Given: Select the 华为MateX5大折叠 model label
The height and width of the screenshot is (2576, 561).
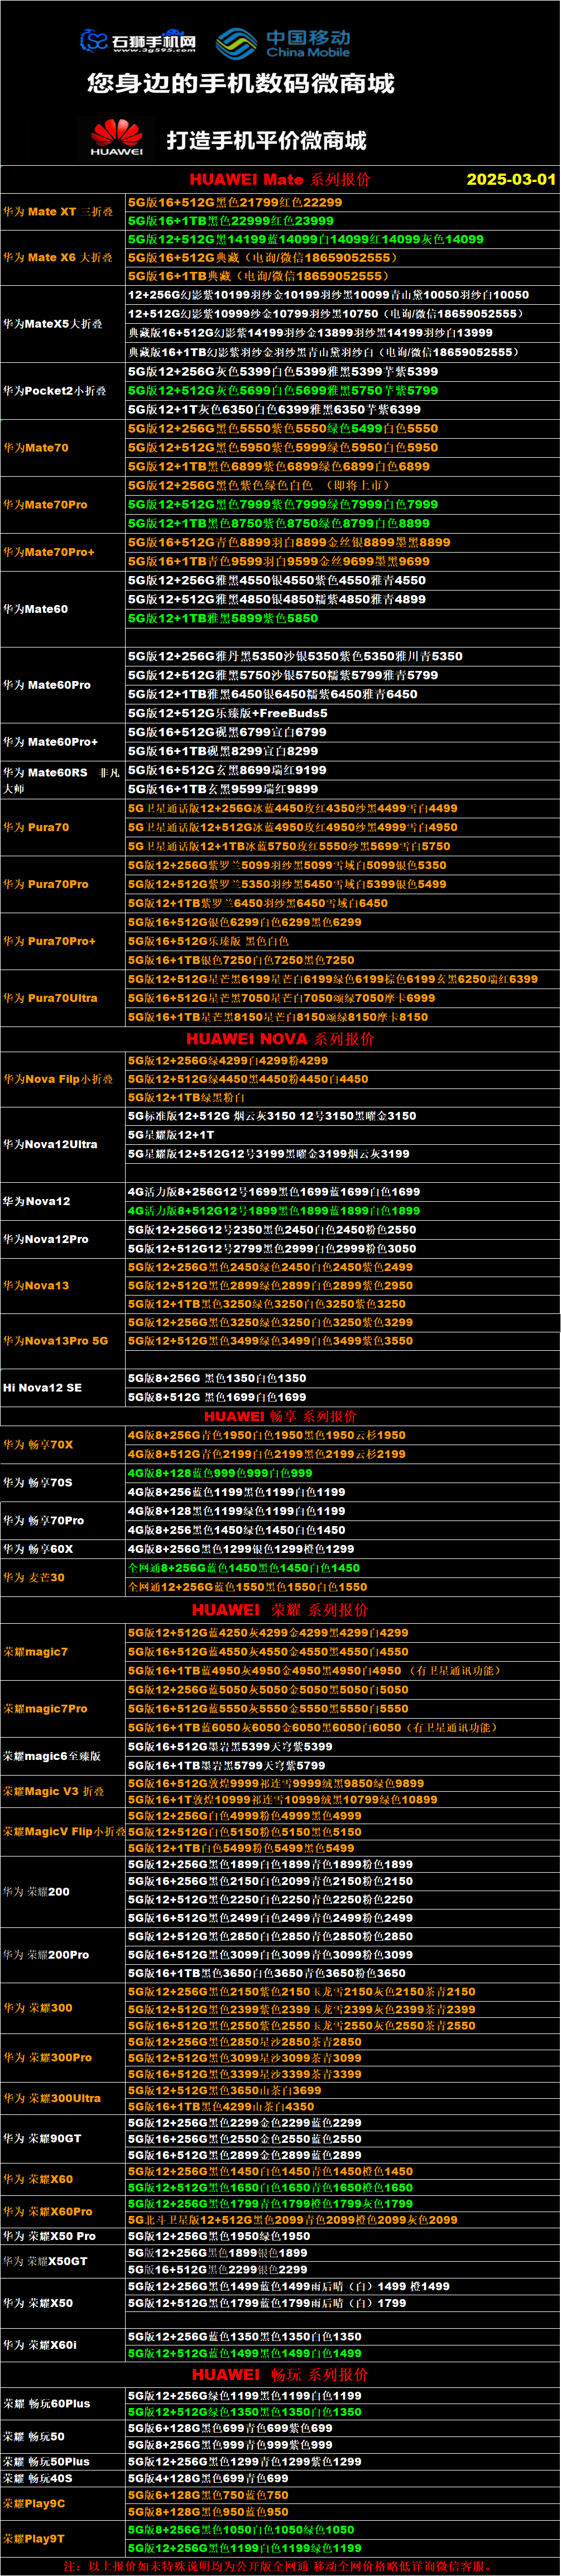Looking at the screenshot, I should tap(53, 324).
